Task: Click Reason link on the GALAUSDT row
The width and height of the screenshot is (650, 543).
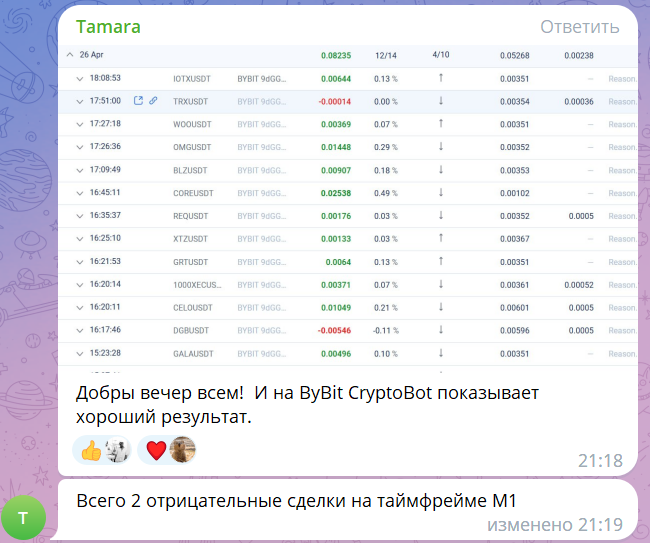Action: (x=623, y=354)
